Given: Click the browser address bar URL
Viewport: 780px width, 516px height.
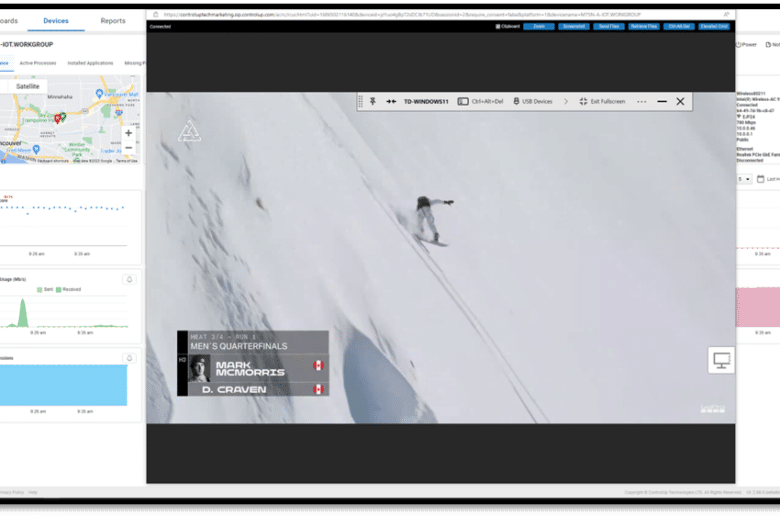Looking at the screenshot, I should point(402,14).
